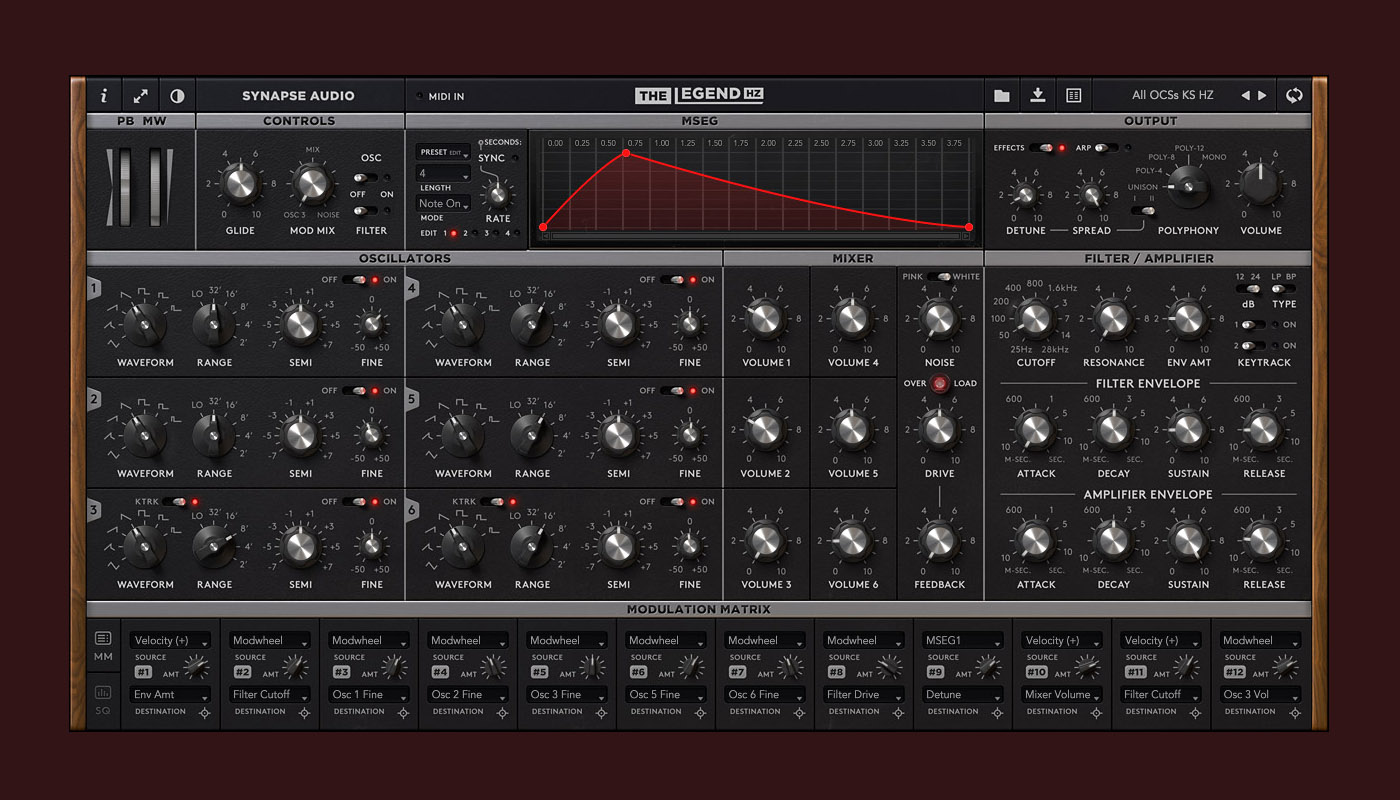Click the mod wheel MW slider
The image size is (1400, 800).
point(156,186)
